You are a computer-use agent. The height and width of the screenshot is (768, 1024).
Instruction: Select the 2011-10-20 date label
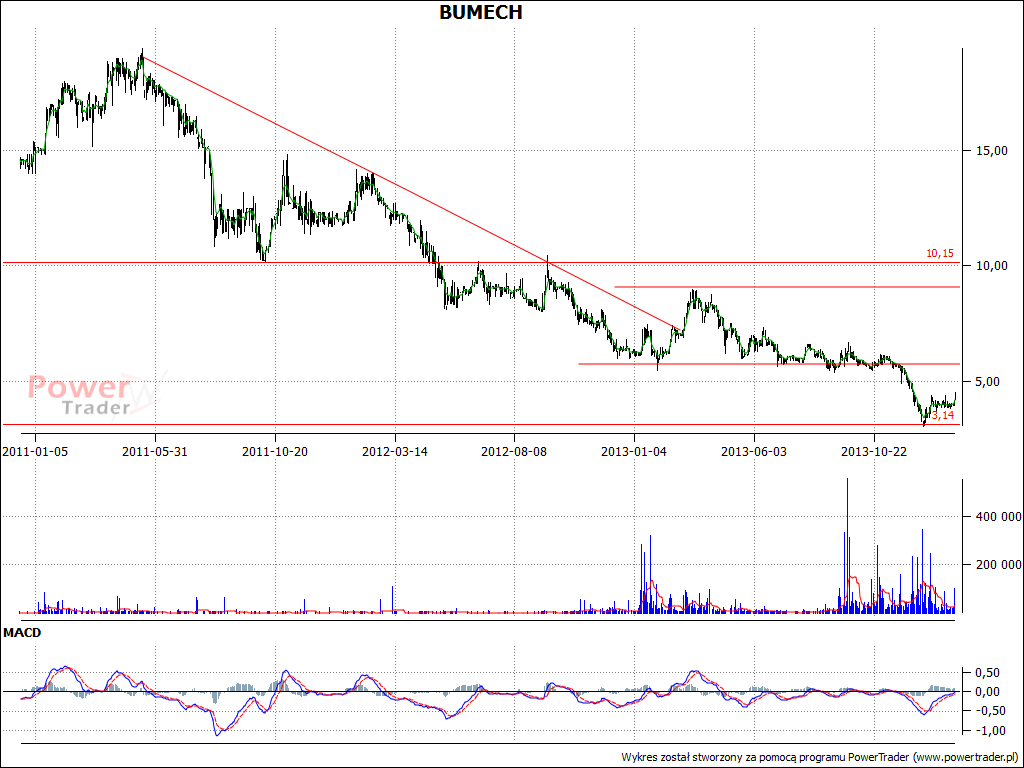(x=275, y=451)
